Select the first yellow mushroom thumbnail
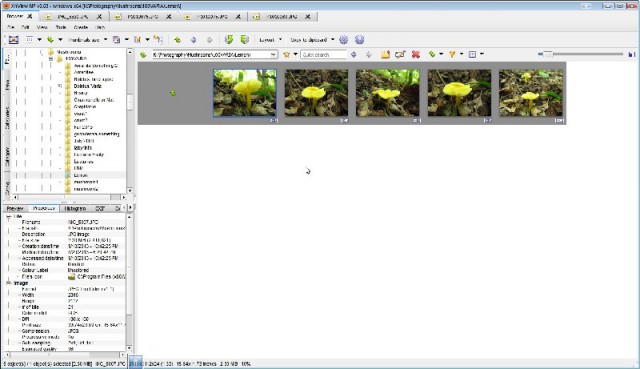The image size is (640, 369). tap(244, 93)
